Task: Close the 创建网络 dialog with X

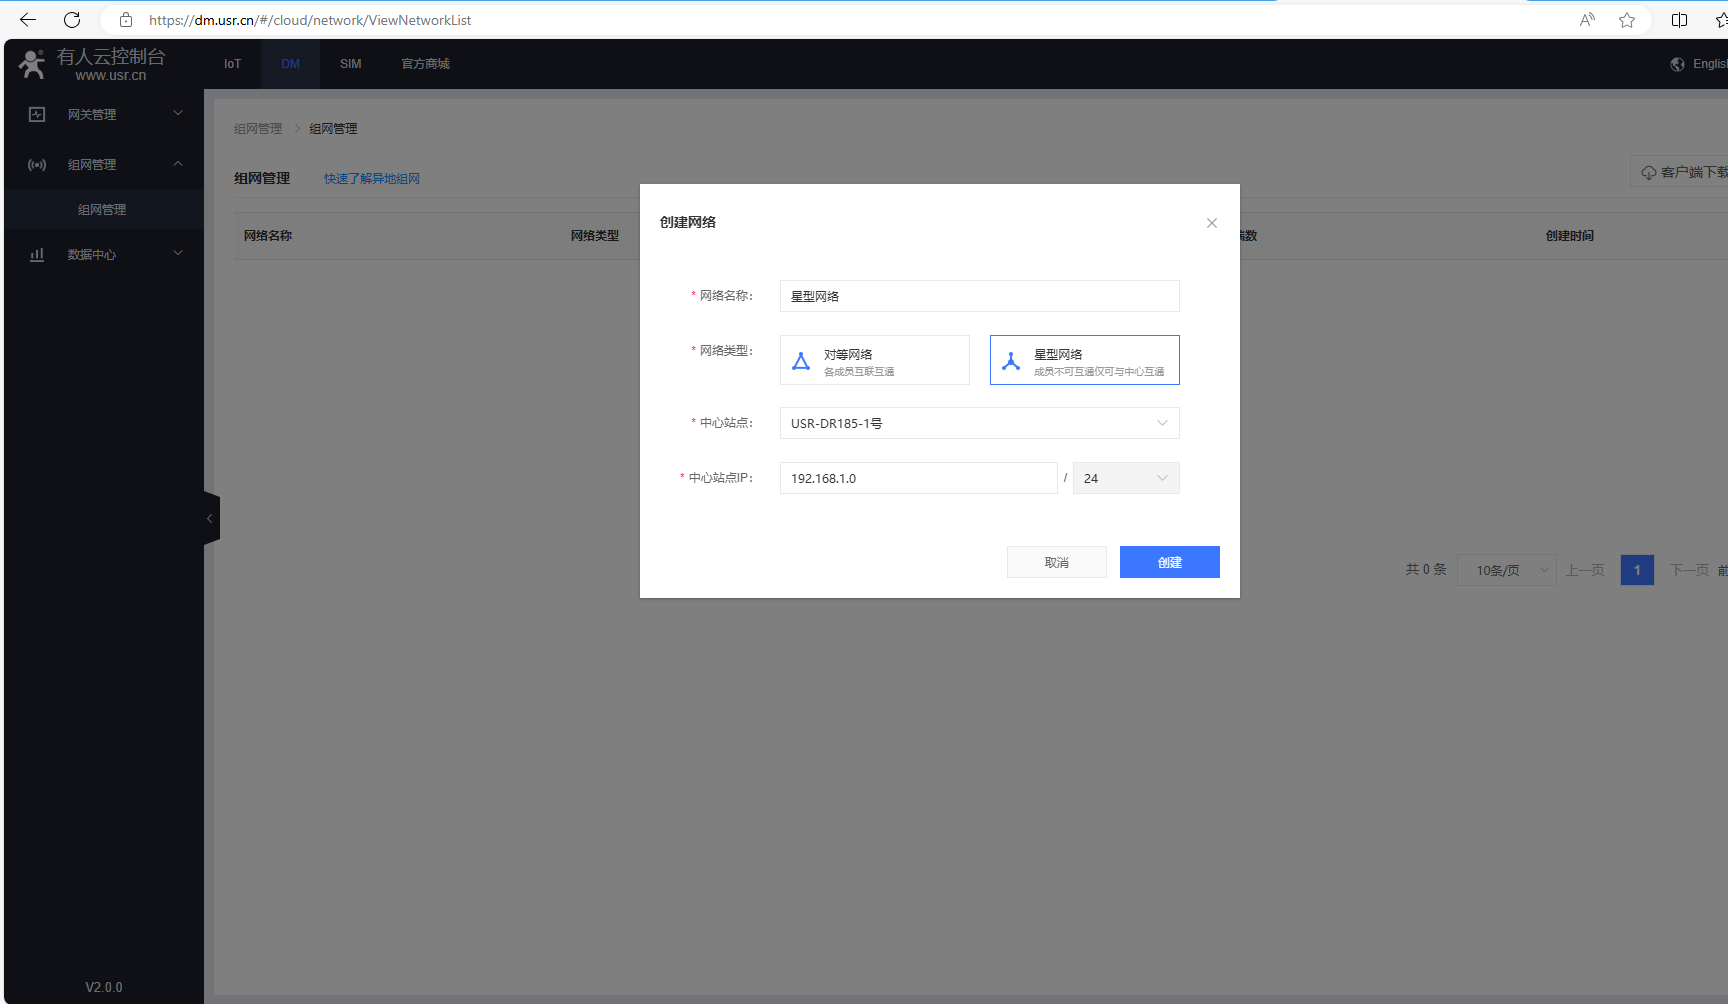Action: pos(1211,223)
